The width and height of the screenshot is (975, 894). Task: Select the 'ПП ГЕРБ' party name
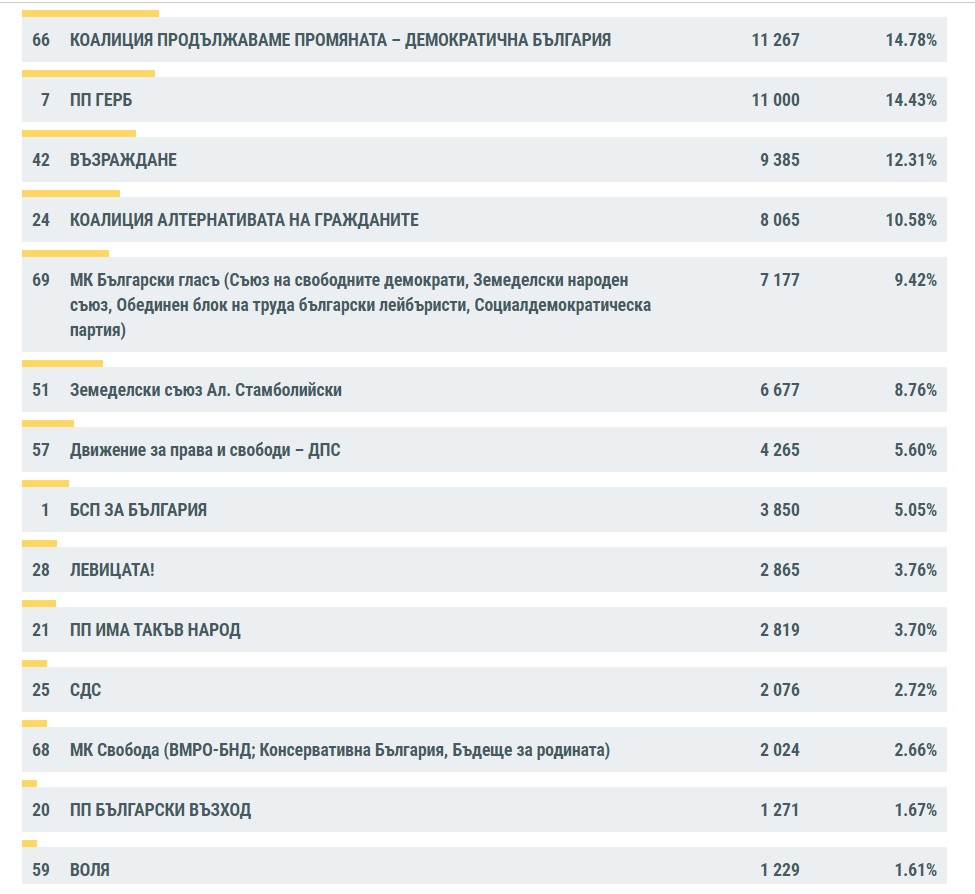(x=101, y=100)
